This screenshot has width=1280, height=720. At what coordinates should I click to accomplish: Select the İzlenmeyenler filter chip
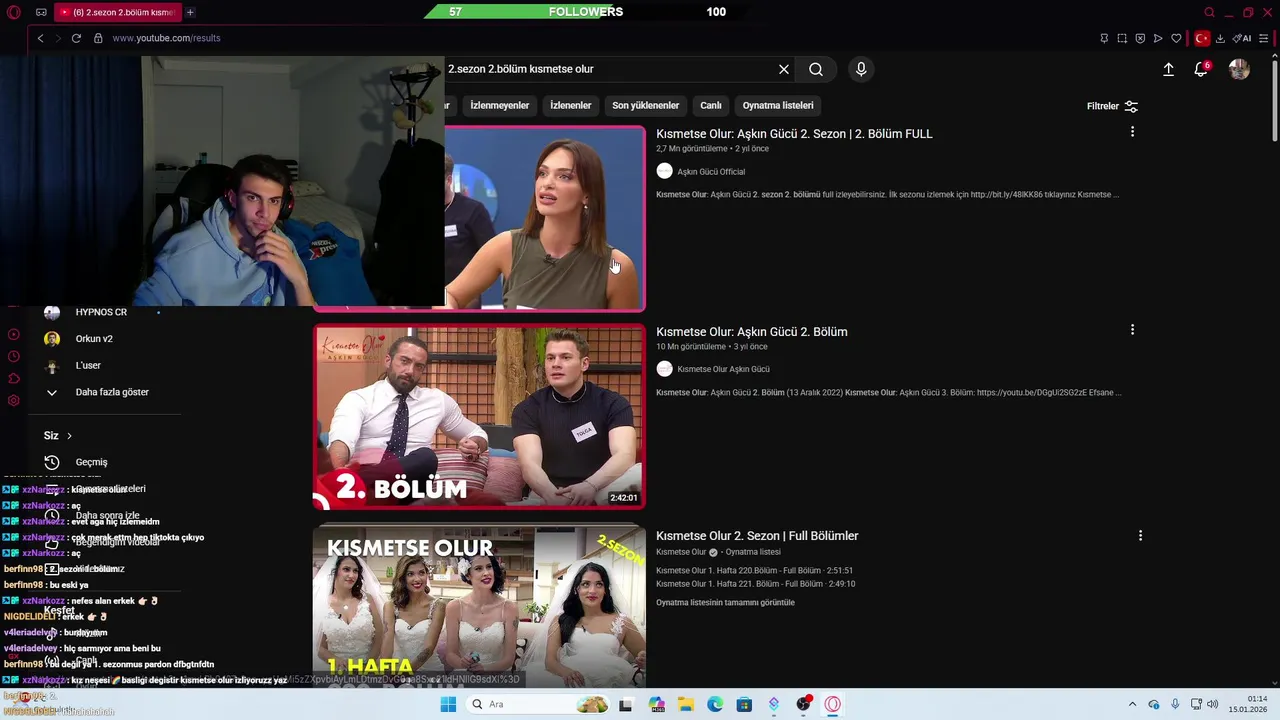tap(499, 105)
